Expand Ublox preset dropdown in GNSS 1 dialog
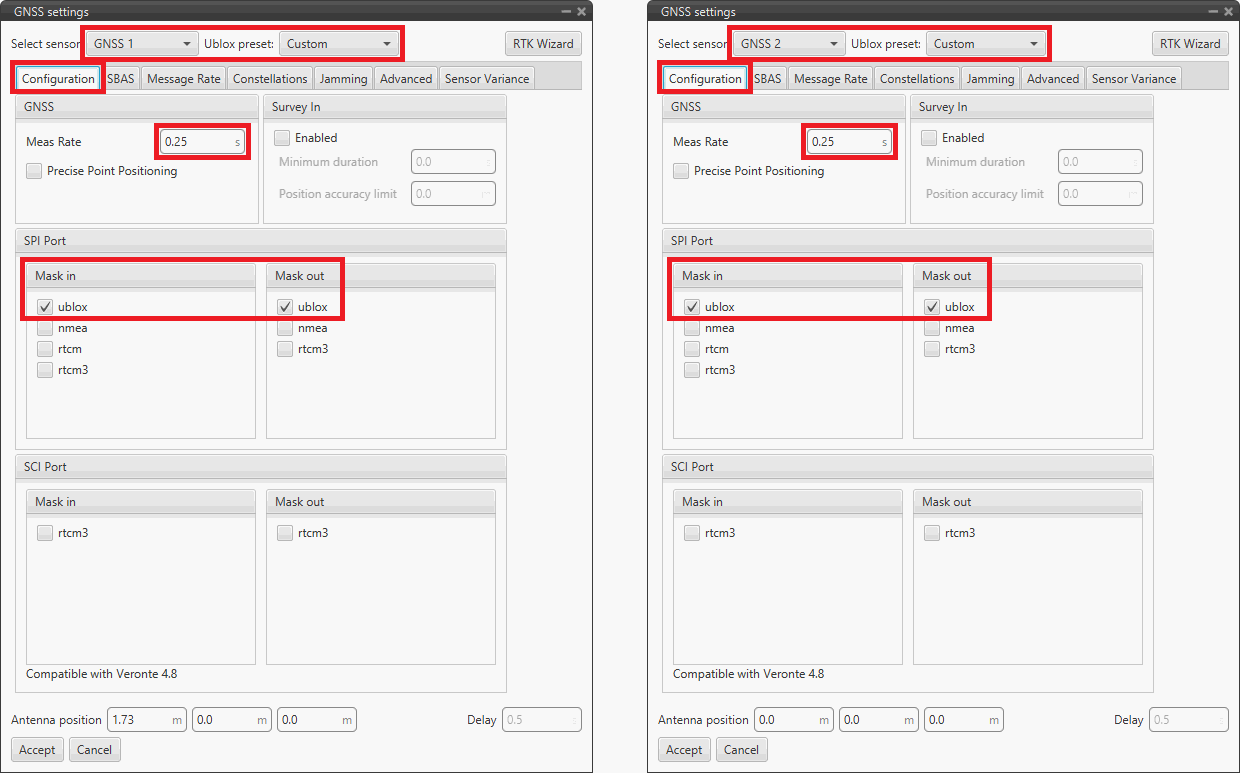1240x773 pixels. point(338,44)
